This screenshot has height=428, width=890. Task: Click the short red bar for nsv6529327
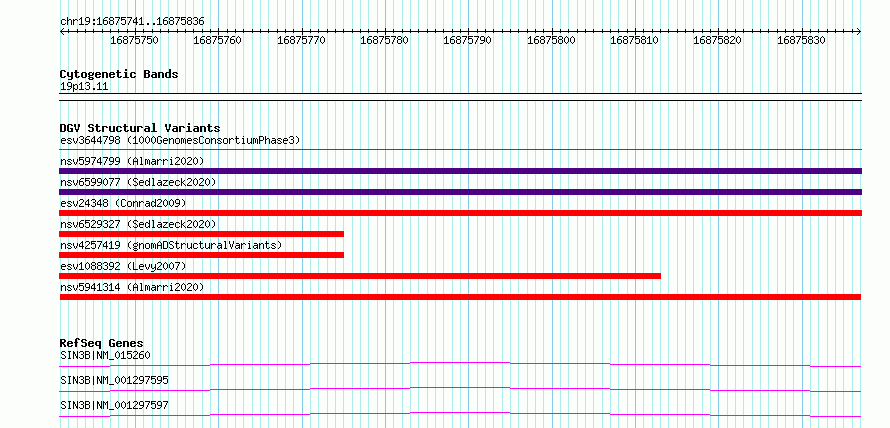(201, 234)
